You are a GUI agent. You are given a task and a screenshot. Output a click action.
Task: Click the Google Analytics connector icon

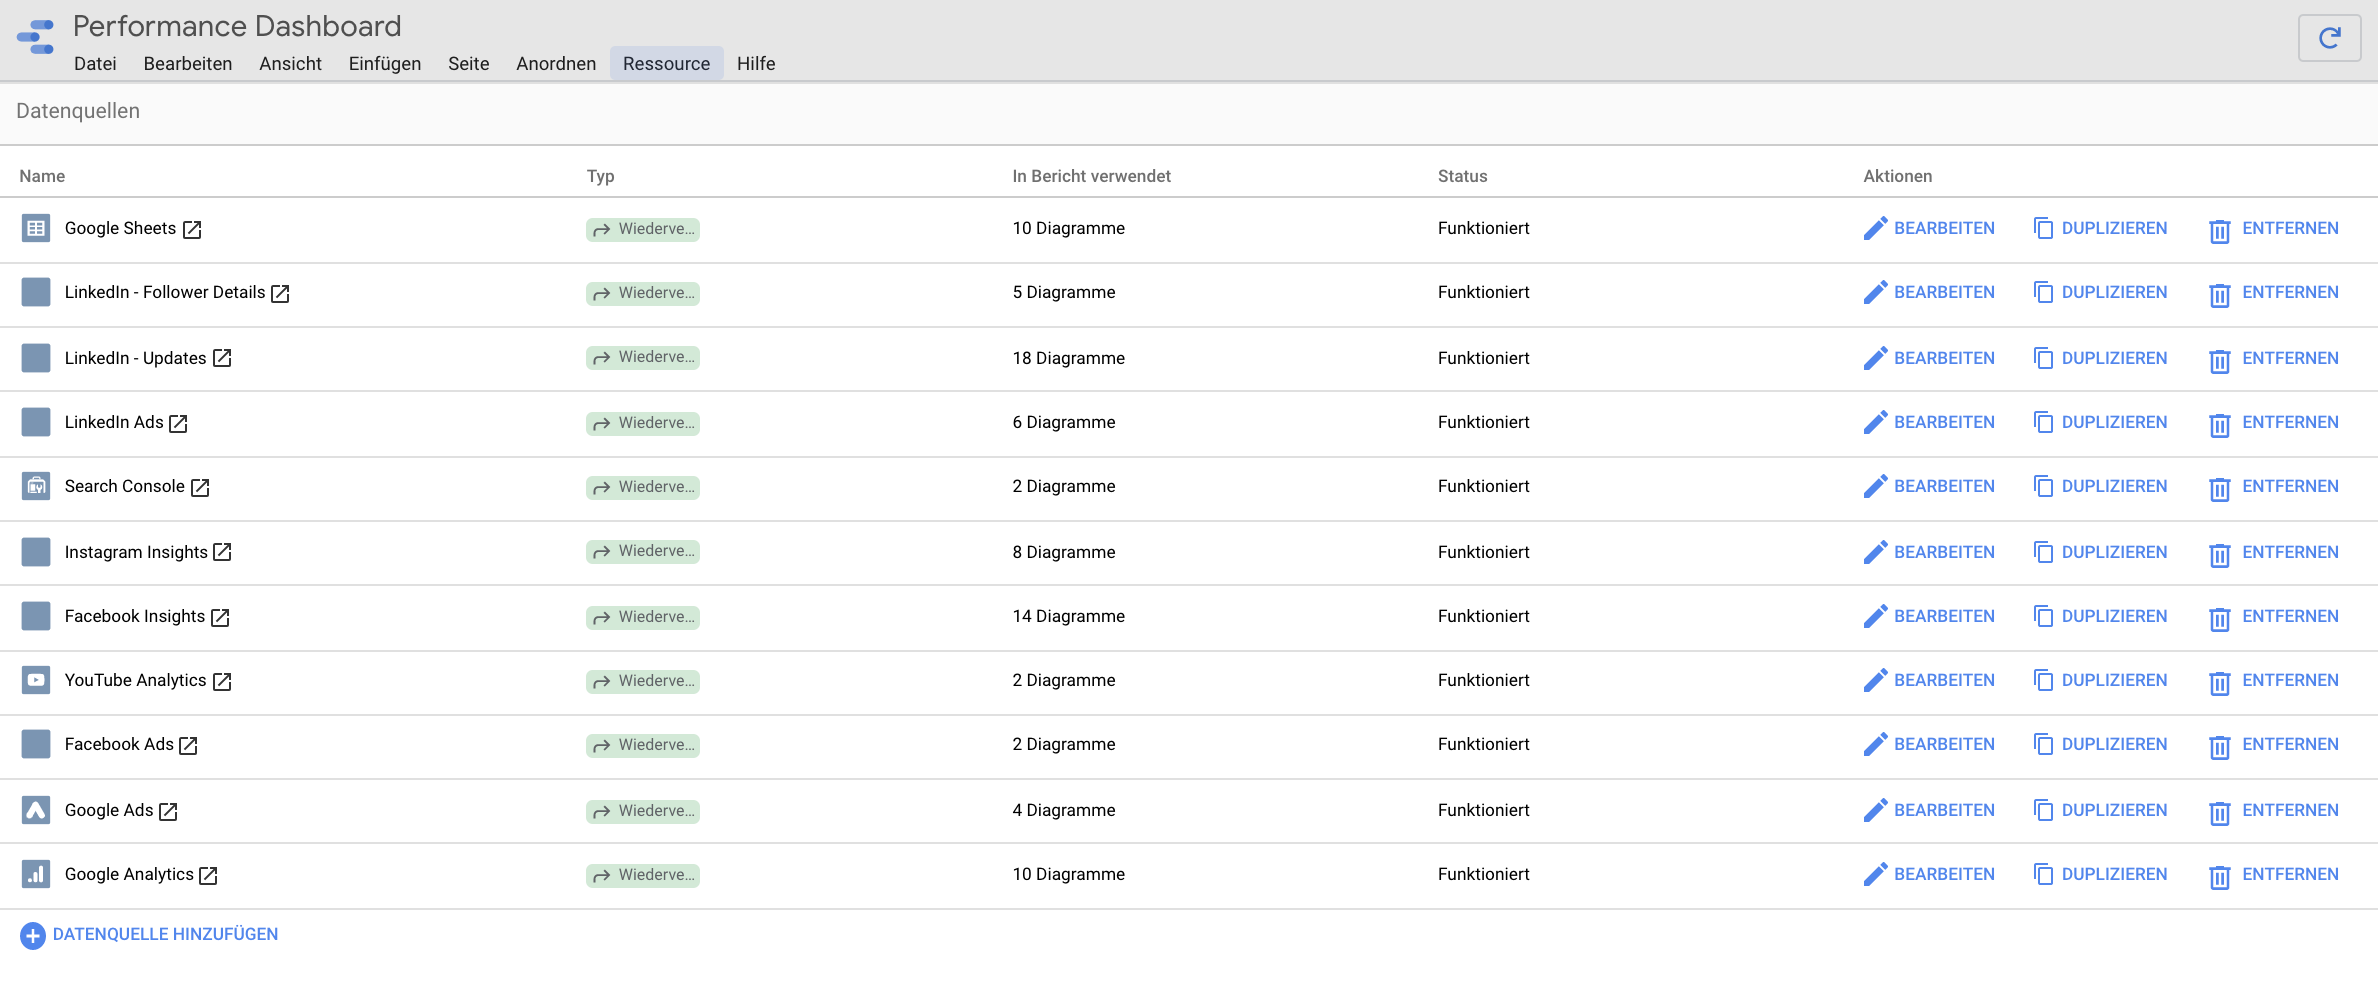point(36,874)
